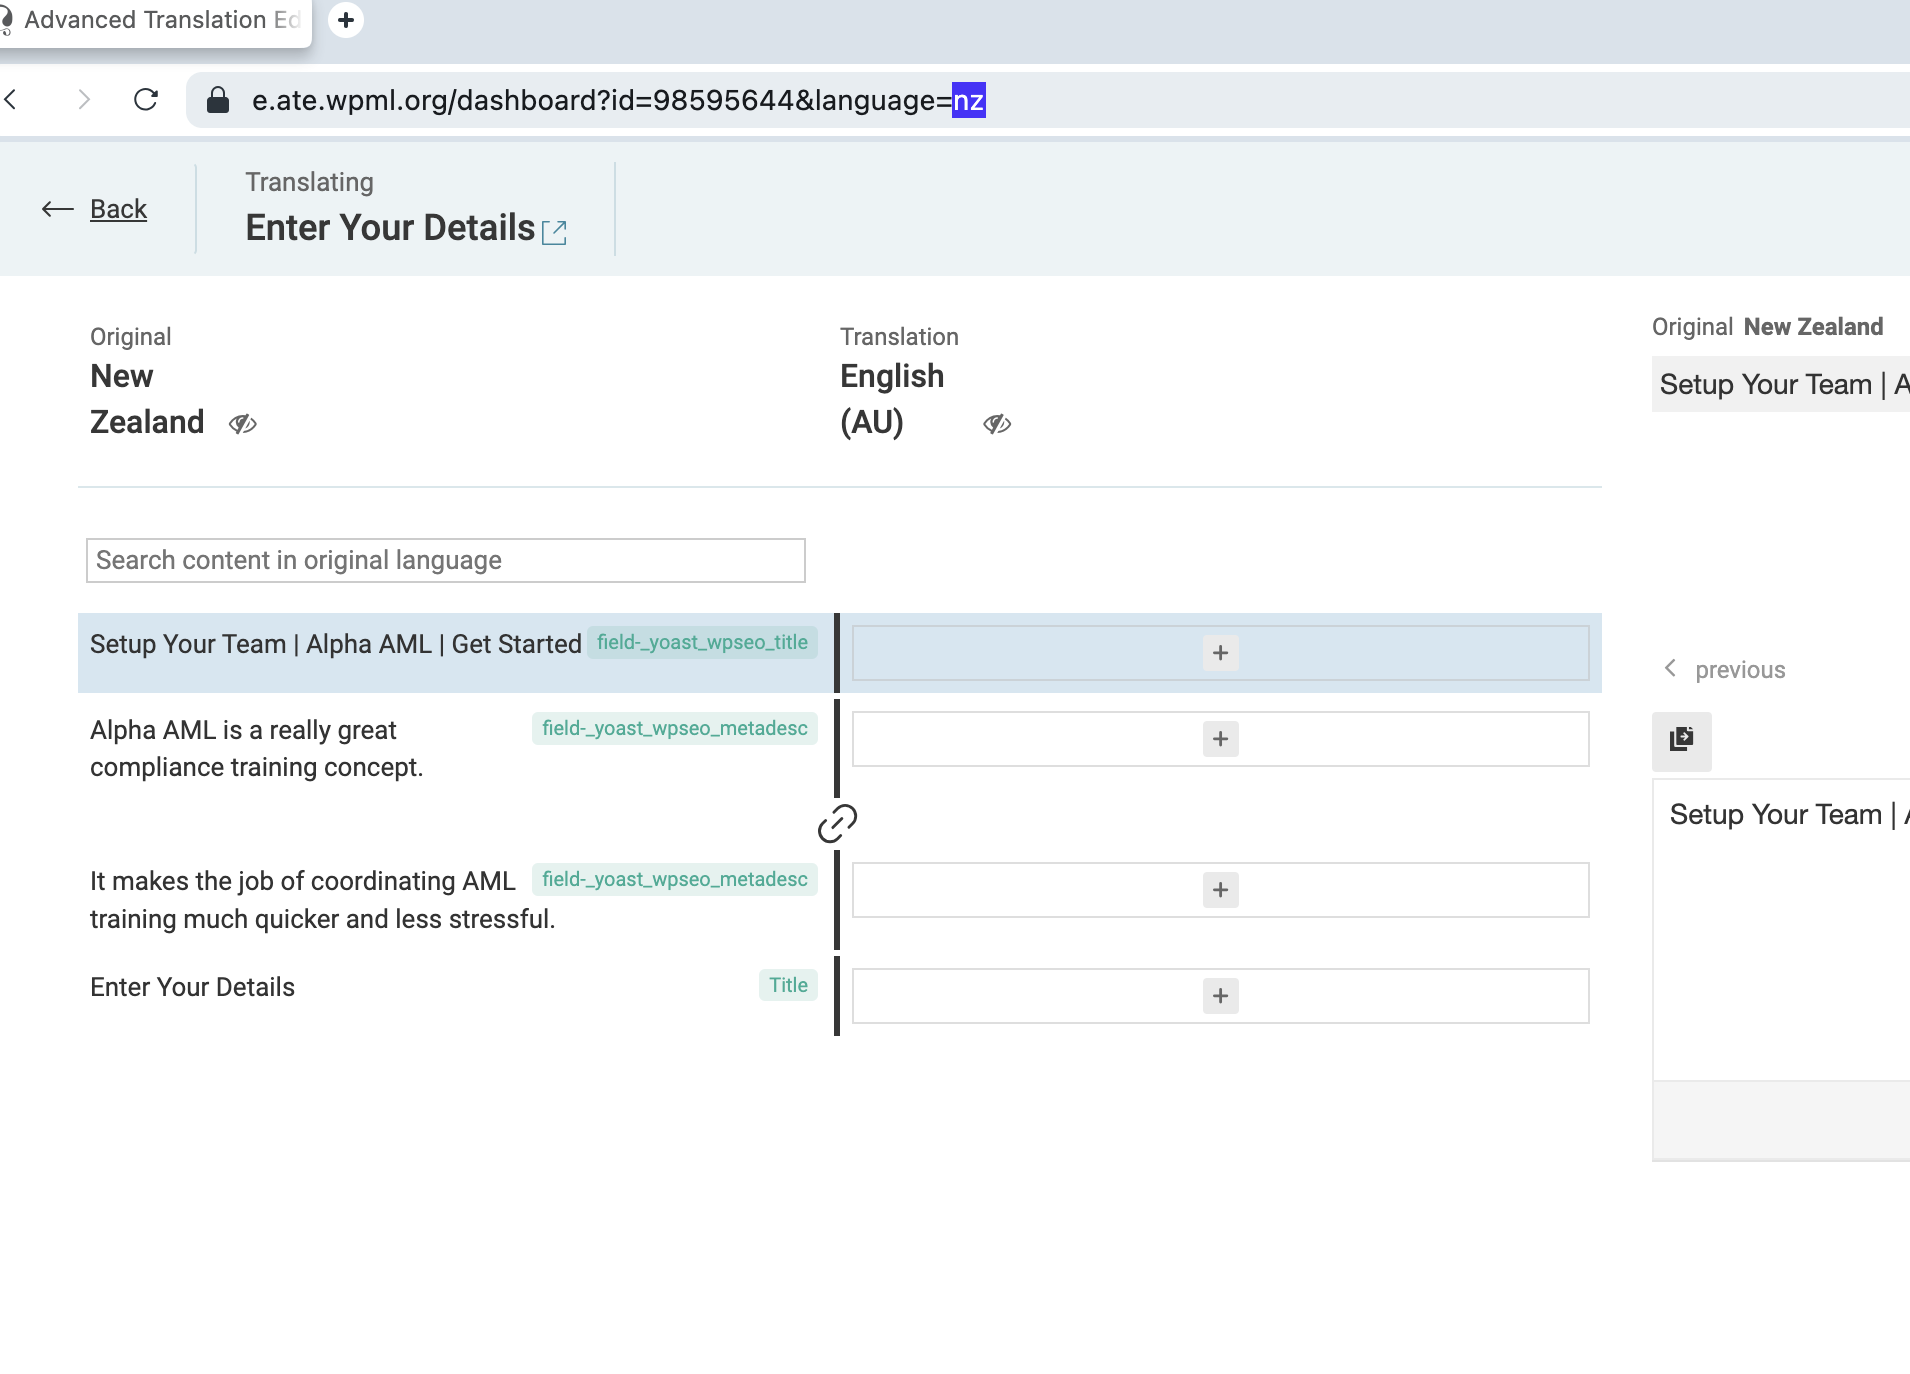This screenshot has width=1910, height=1374.
Task: Reload the page with refresh icon
Action: click(x=146, y=99)
